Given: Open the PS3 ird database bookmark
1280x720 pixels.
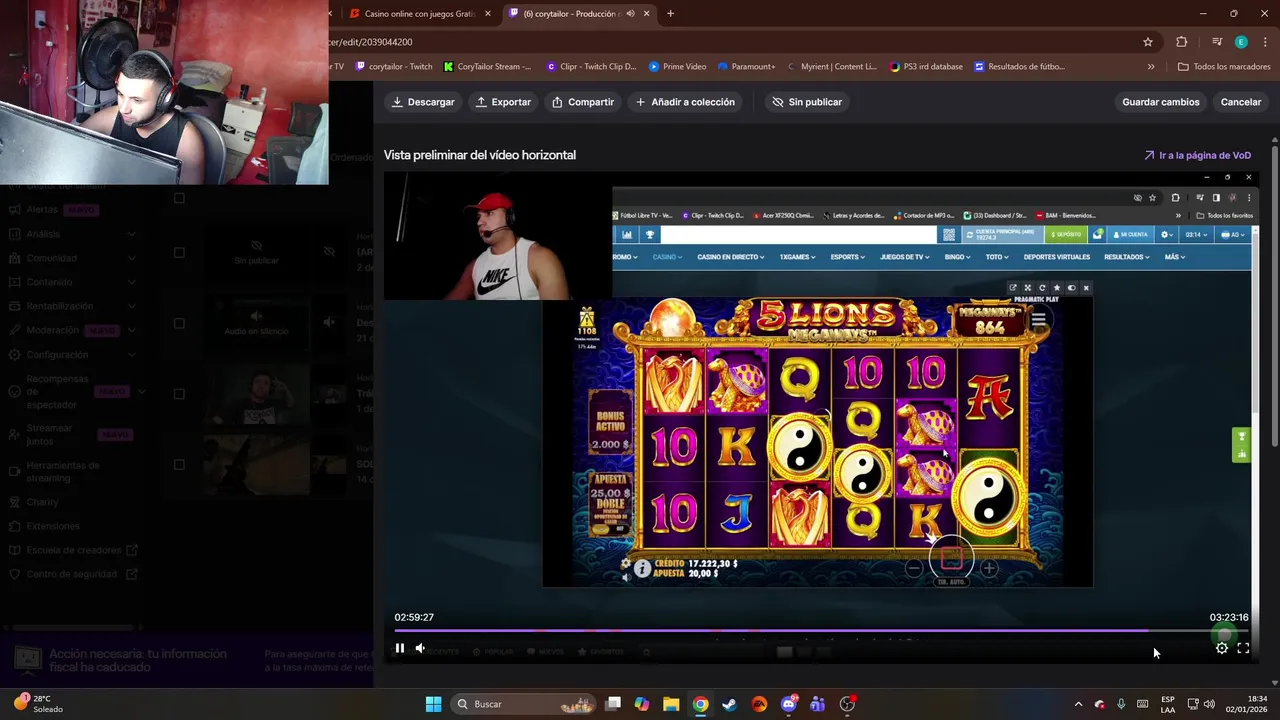Looking at the screenshot, I should click(926, 67).
